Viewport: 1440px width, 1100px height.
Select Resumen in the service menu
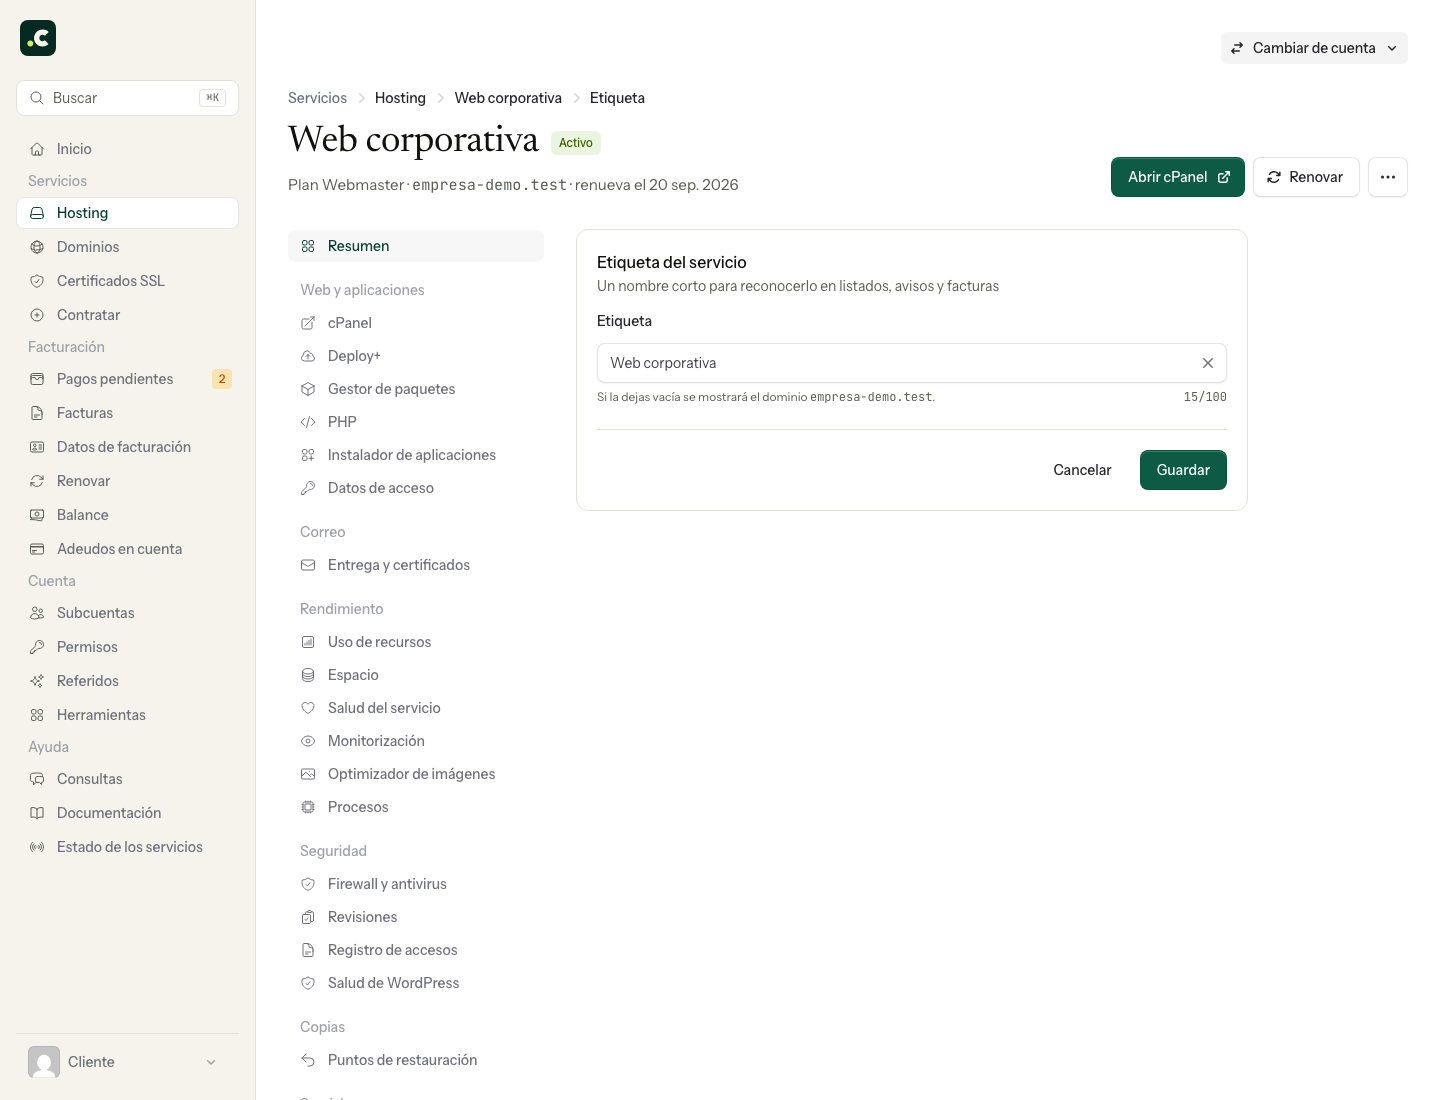[416, 246]
